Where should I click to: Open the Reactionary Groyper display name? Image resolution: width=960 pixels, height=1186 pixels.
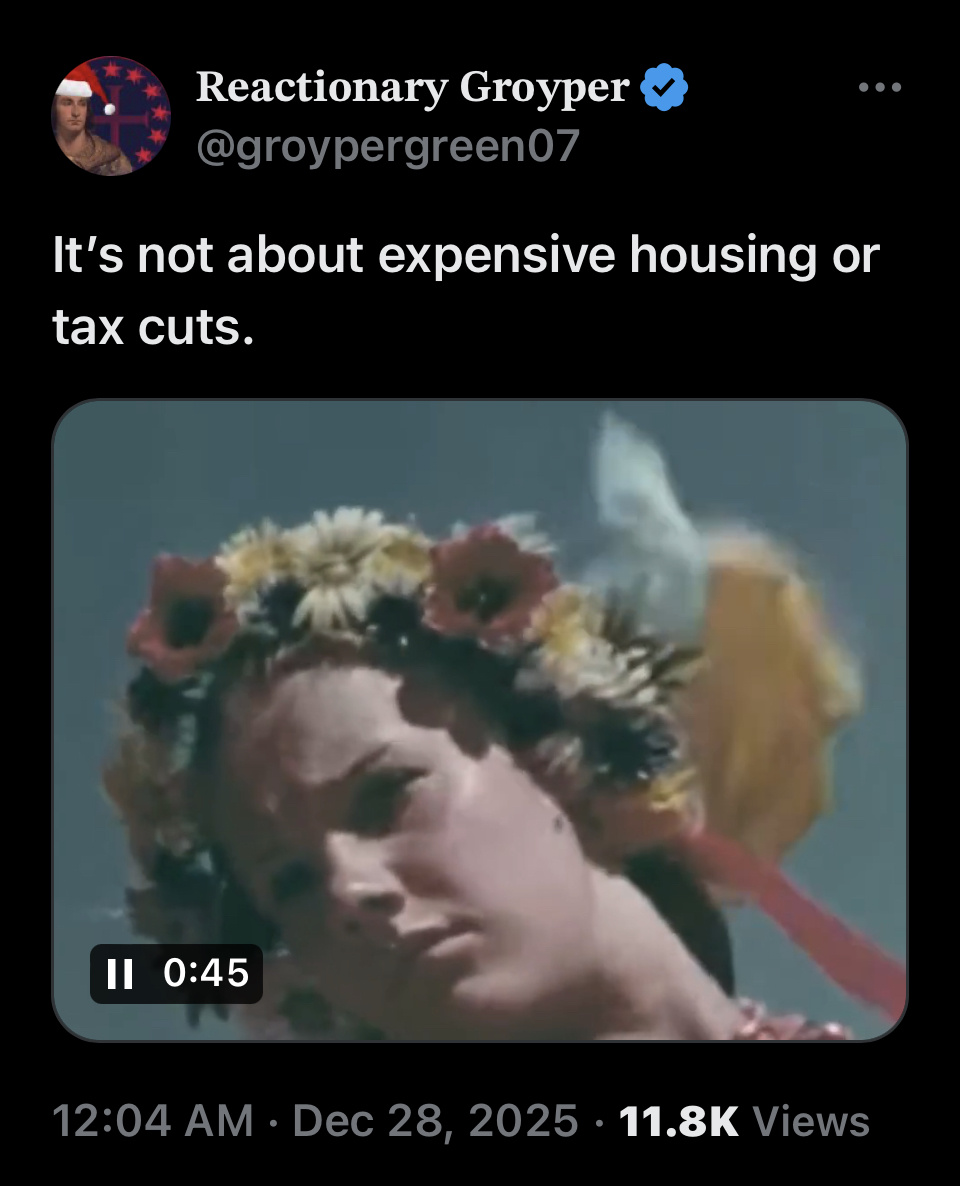(x=412, y=87)
